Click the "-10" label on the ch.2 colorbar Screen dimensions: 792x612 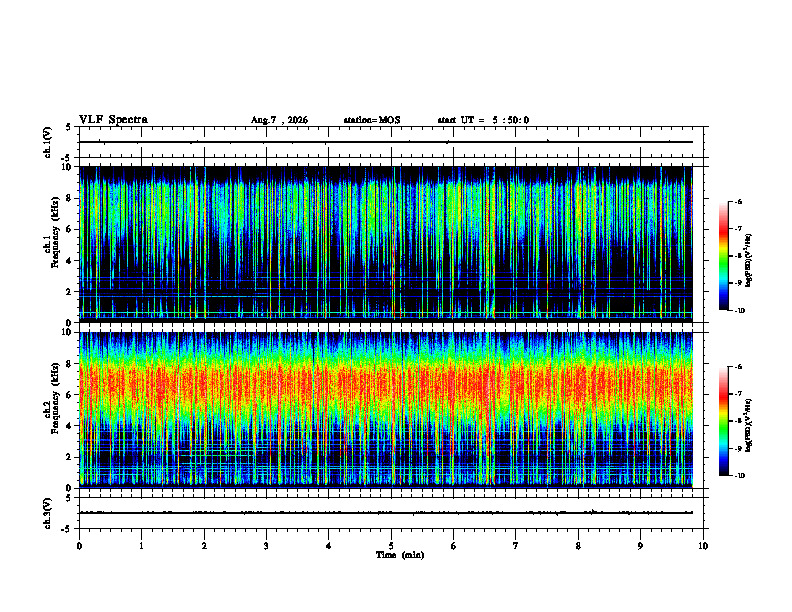(x=739, y=476)
